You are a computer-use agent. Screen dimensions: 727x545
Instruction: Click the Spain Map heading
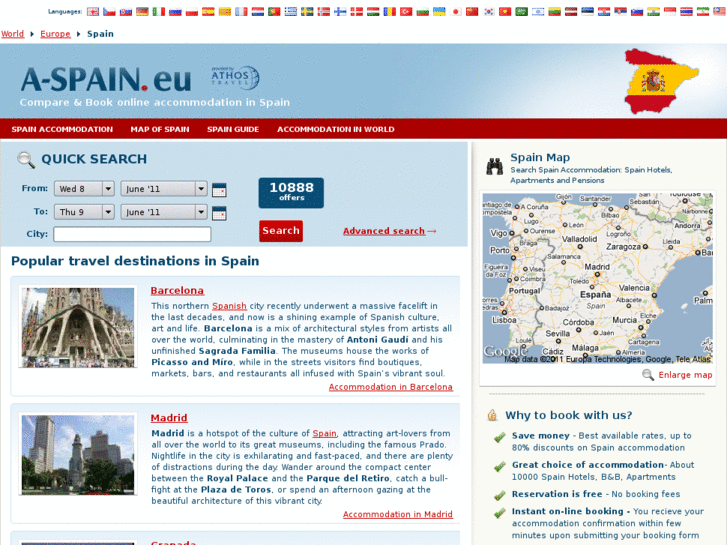click(x=540, y=157)
